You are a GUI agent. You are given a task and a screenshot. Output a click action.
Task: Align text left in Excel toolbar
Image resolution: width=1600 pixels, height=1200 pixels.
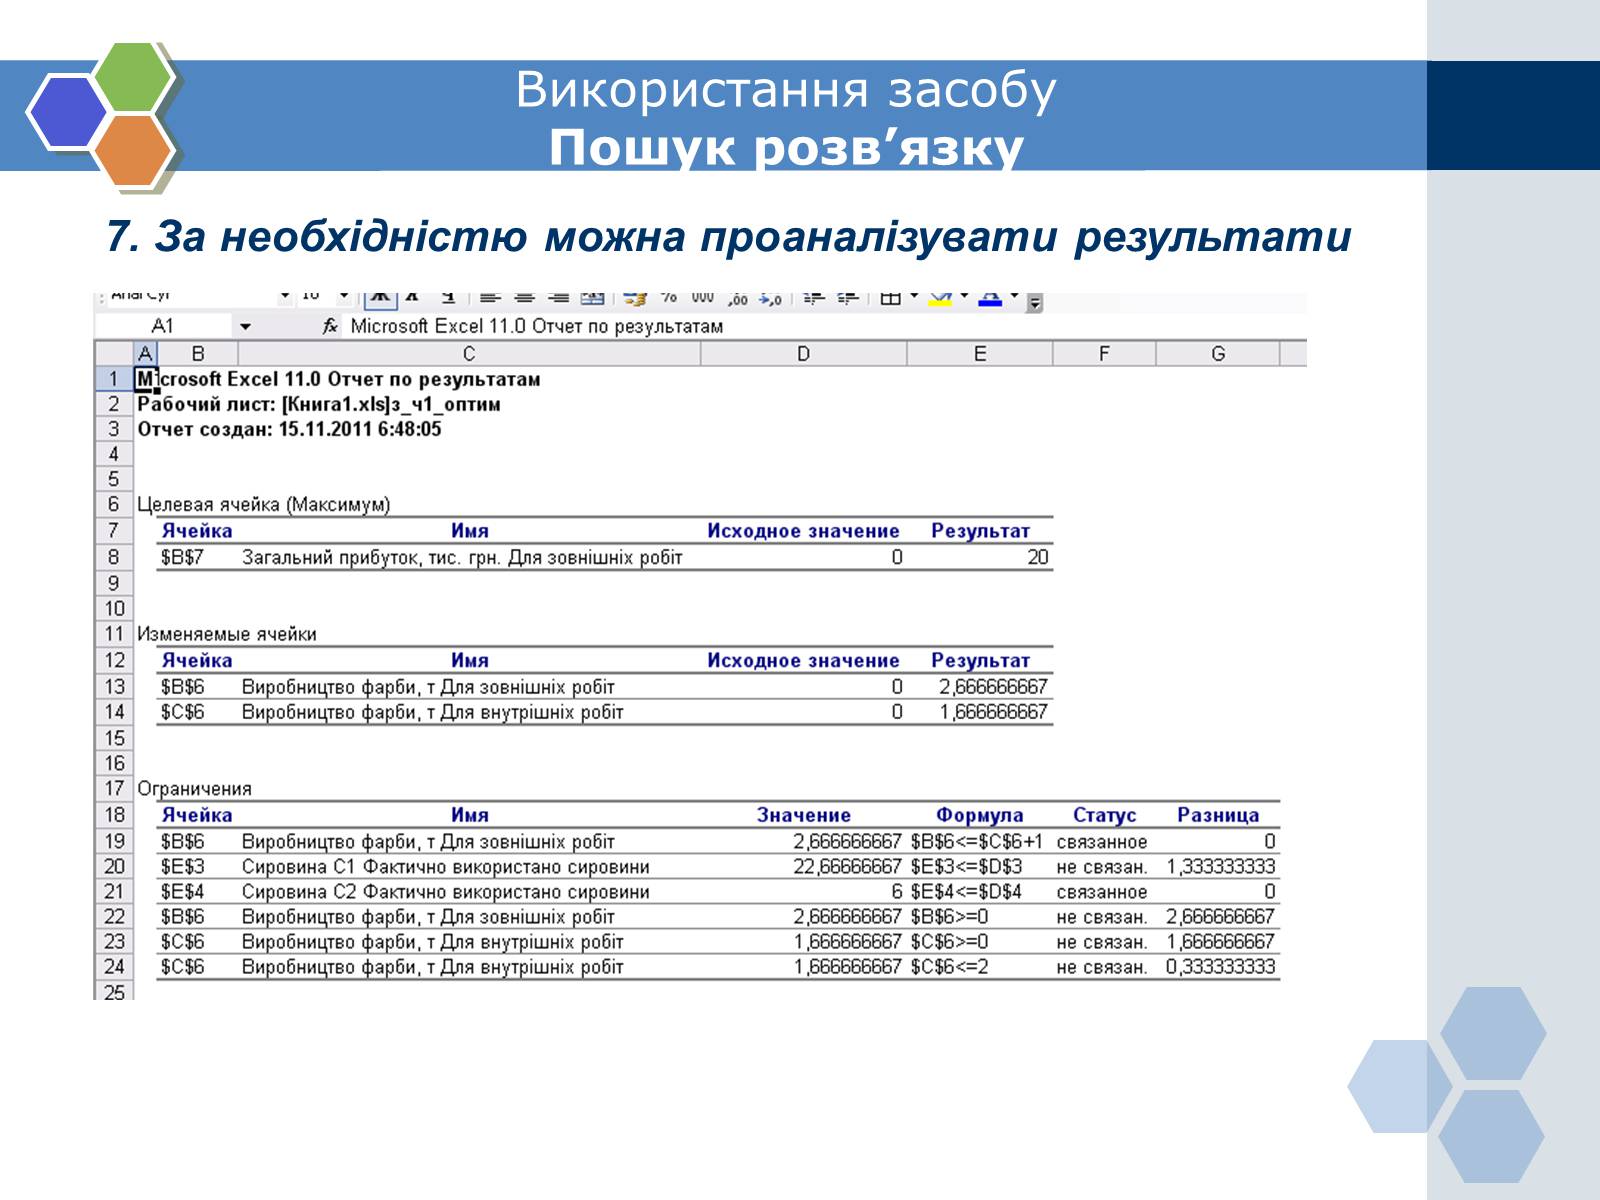click(489, 298)
